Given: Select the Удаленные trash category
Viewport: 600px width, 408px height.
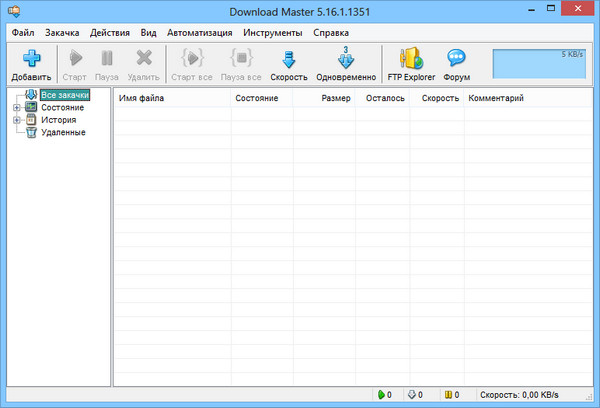Looking at the screenshot, I should click(63, 132).
